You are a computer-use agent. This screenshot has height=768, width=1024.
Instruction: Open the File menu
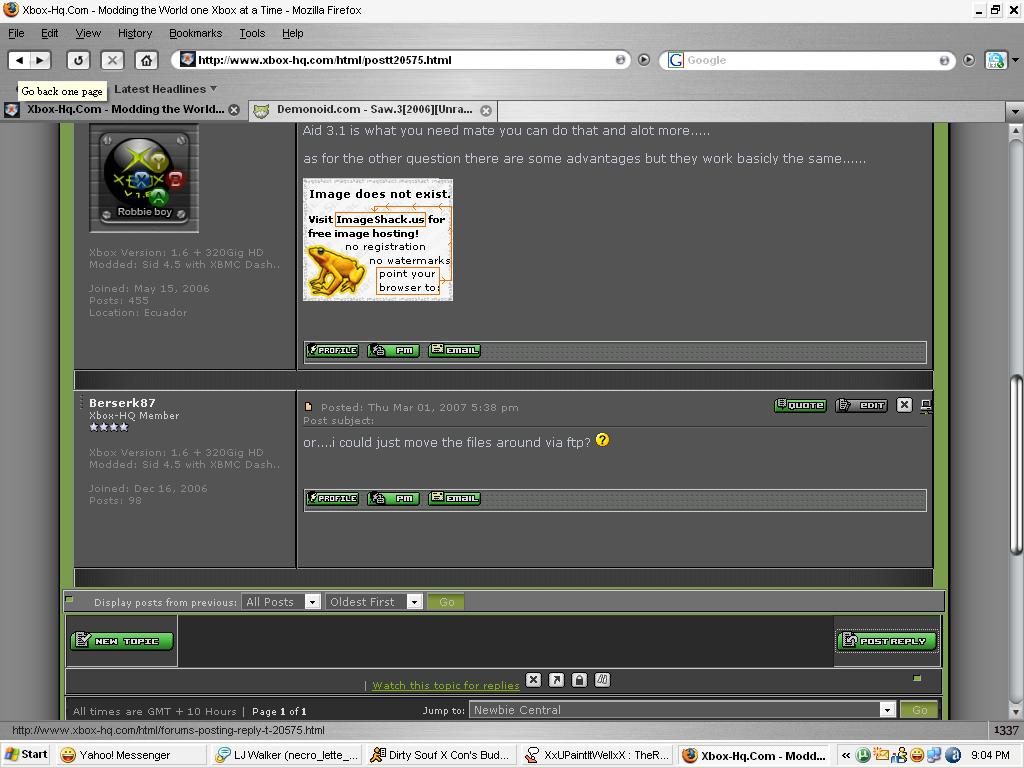[x=16, y=33]
